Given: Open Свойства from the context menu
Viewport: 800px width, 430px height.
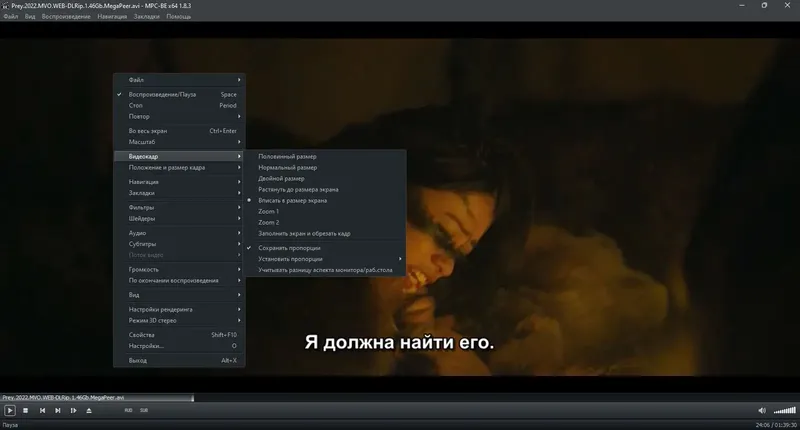Looking at the screenshot, I should point(179,335).
